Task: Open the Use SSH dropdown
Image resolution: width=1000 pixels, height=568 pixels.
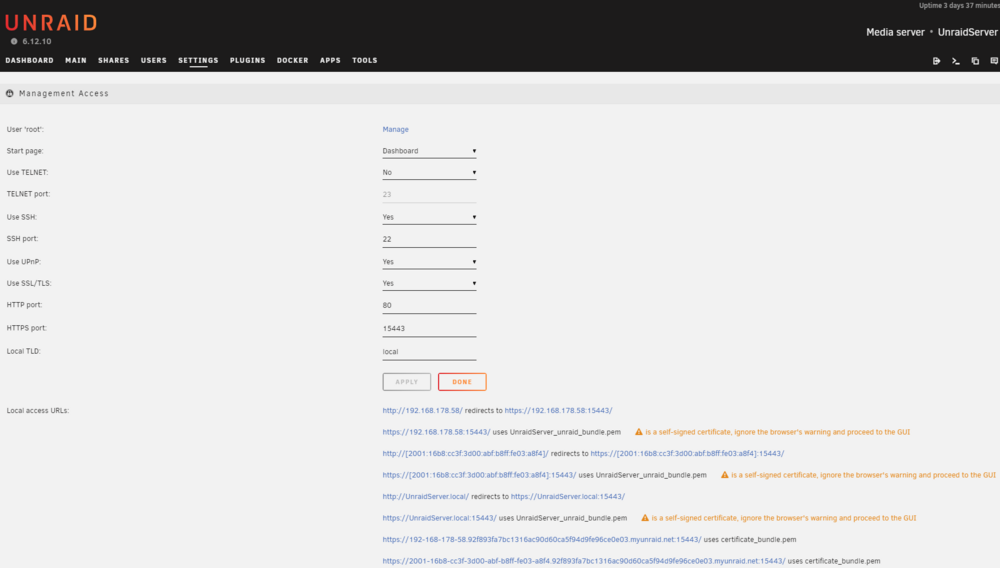Action: 429,217
